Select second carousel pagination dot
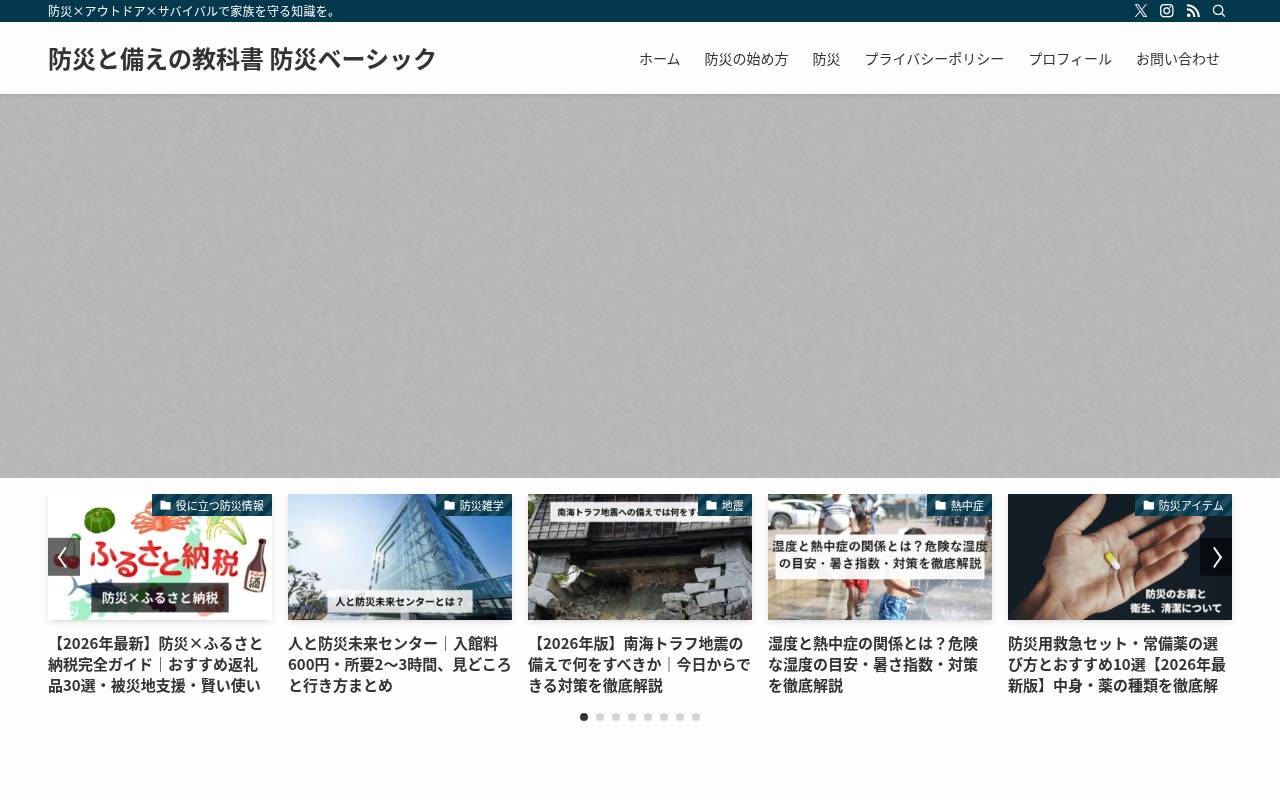 (600, 717)
